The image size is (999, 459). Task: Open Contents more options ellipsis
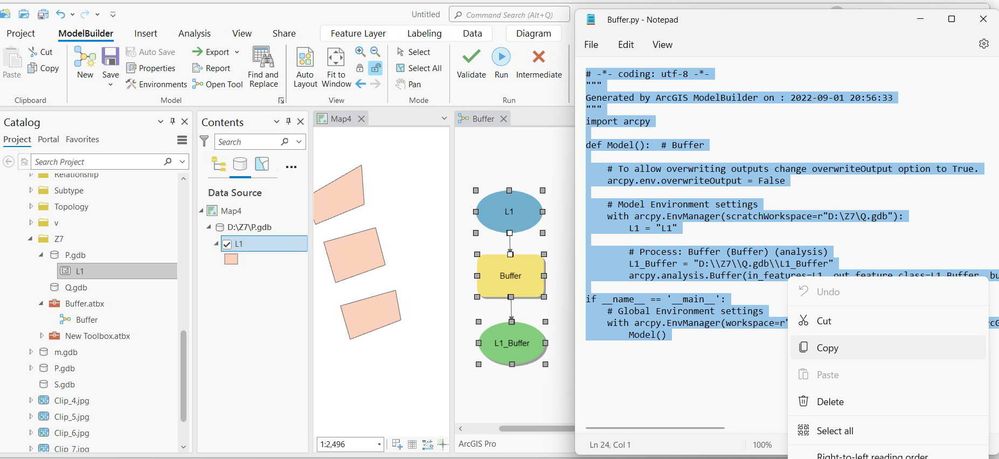[x=291, y=166]
